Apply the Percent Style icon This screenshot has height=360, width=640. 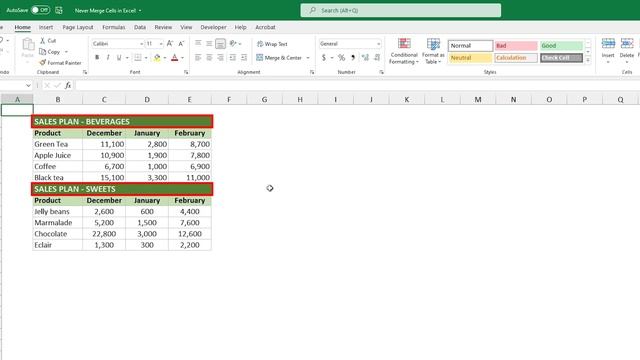pos(341,58)
